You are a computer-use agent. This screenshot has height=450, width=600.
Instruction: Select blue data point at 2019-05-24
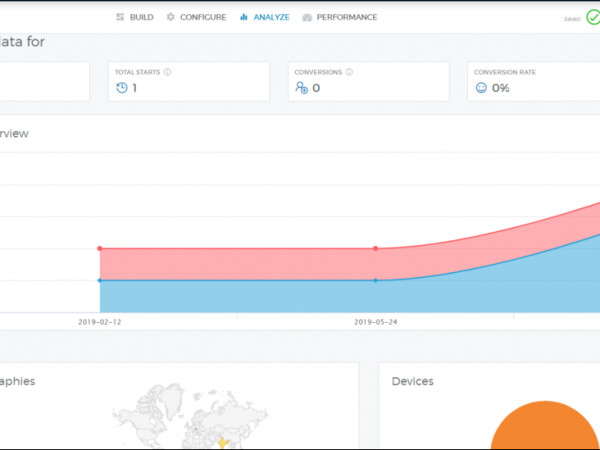click(x=375, y=280)
